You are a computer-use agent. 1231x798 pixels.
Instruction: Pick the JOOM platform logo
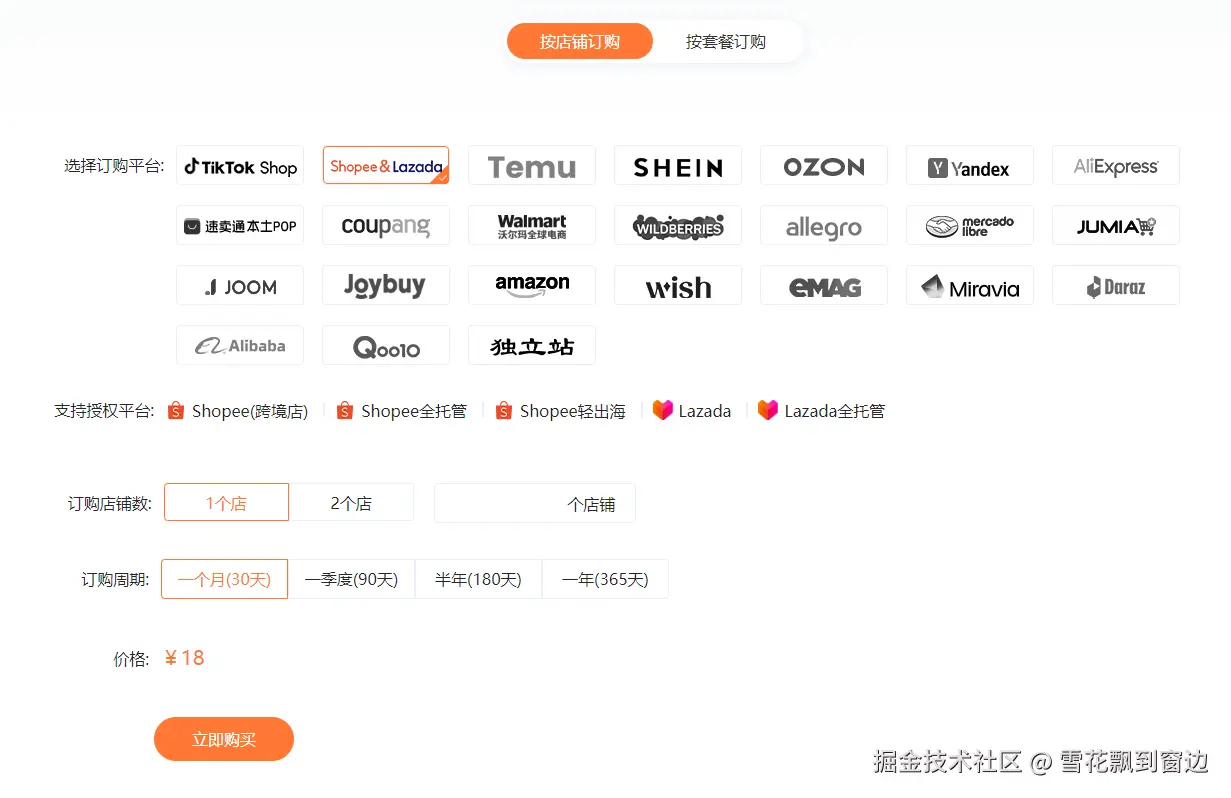[240, 286]
